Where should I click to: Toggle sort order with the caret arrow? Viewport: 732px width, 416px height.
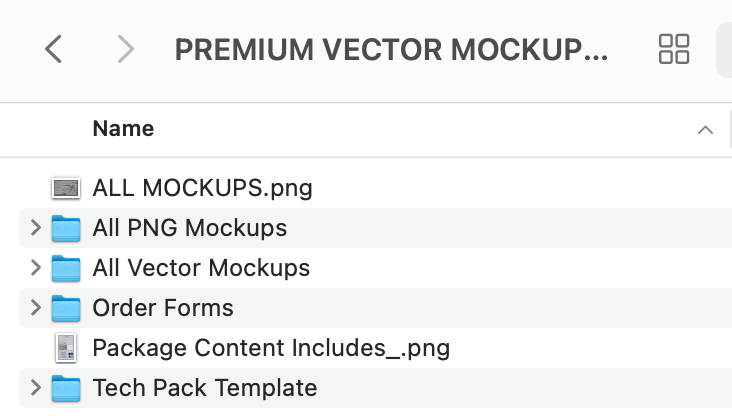pos(705,130)
